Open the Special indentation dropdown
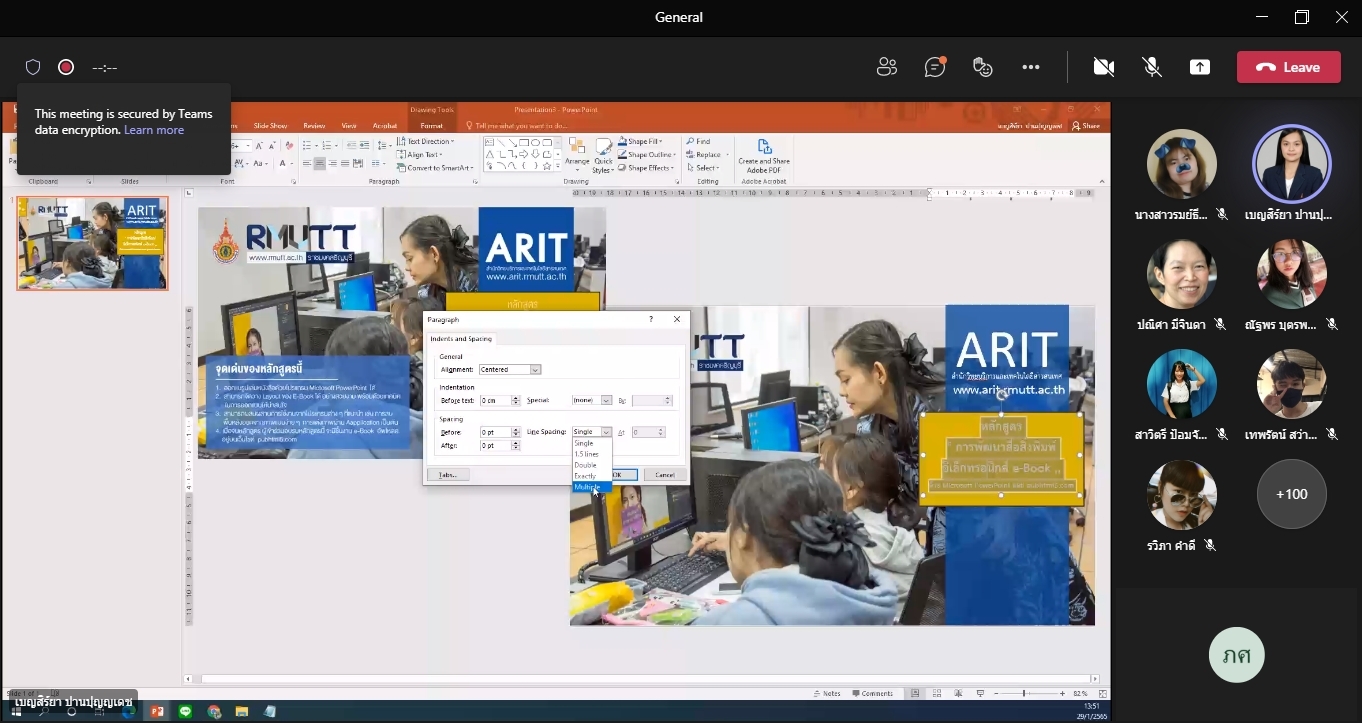 [592, 401]
